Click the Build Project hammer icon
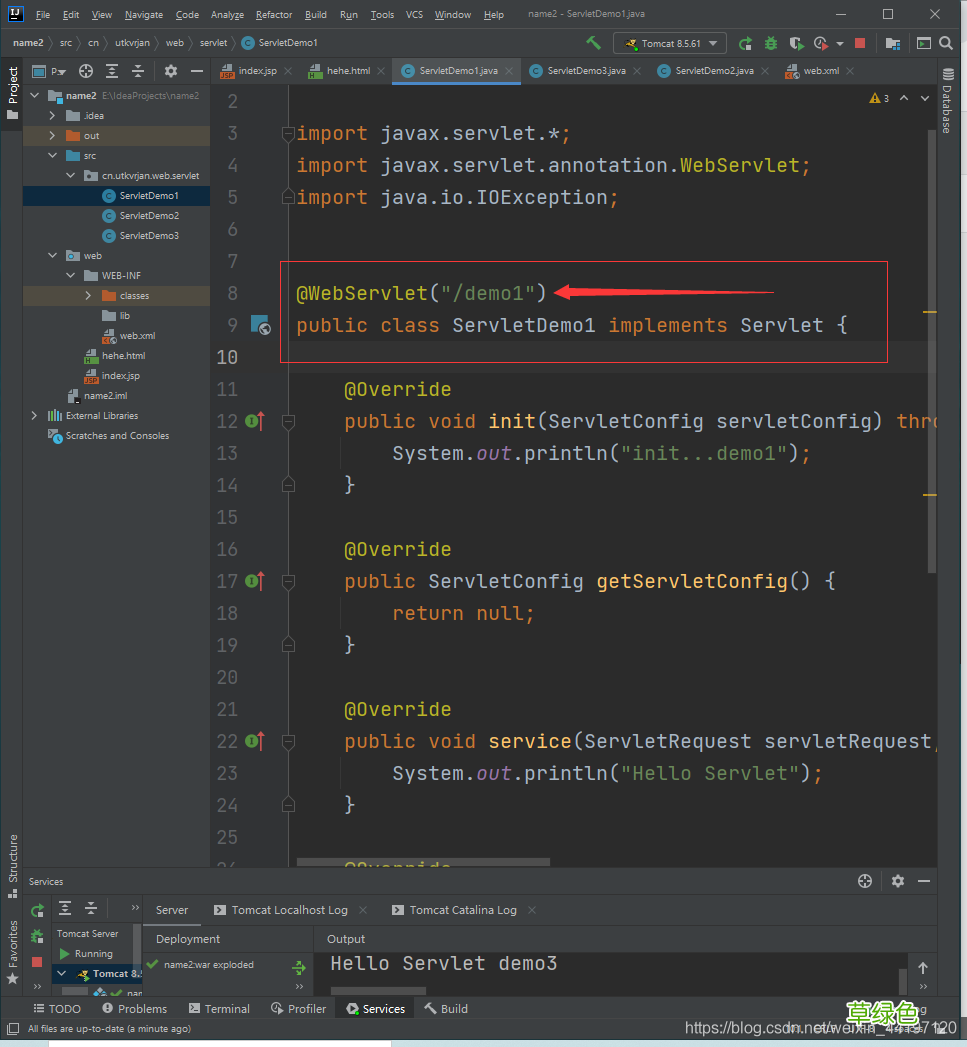 tap(594, 43)
